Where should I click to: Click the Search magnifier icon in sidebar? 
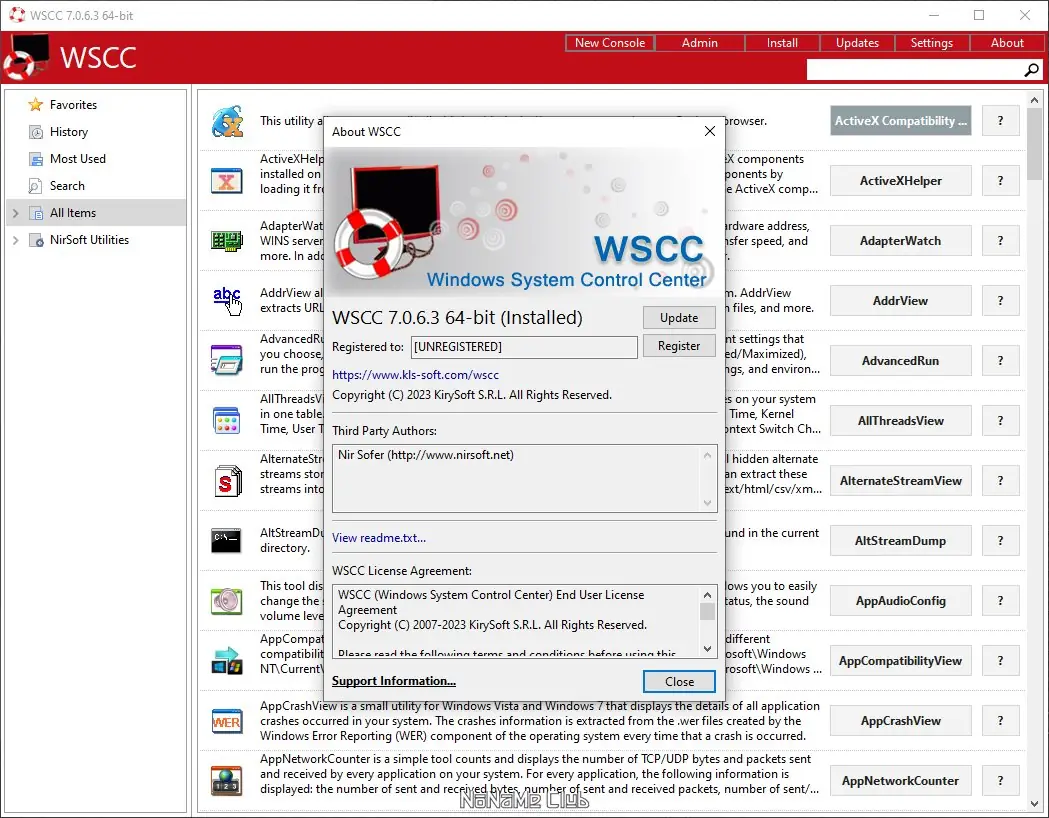(x=35, y=186)
